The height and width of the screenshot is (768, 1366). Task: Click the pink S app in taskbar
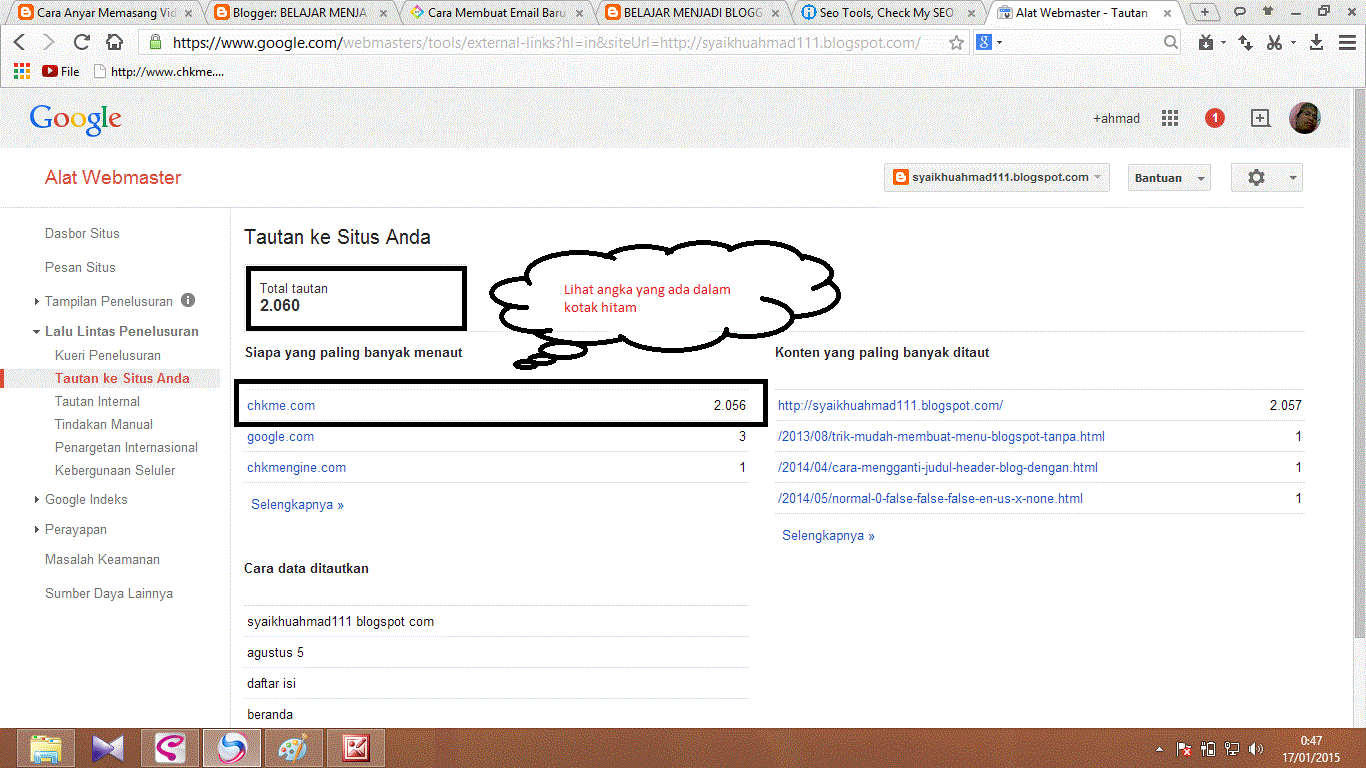[170, 748]
